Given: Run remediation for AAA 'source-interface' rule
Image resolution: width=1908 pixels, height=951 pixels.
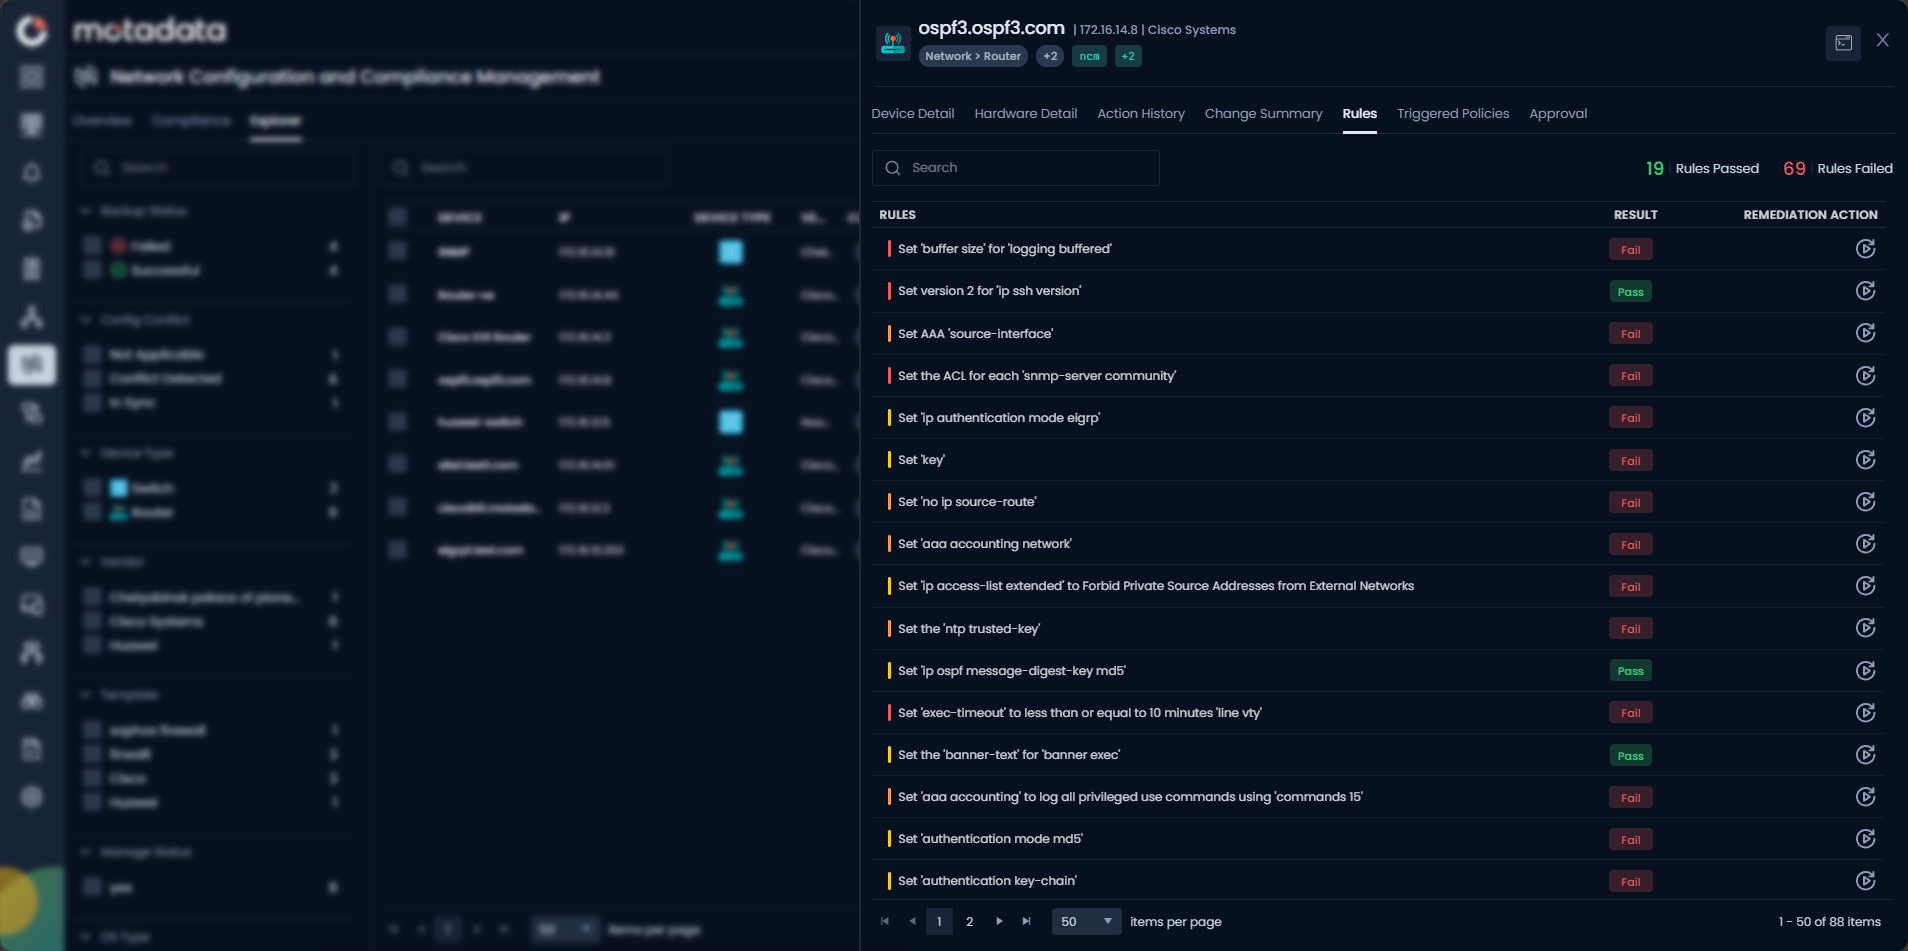Looking at the screenshot, I should coord(1865,333).
